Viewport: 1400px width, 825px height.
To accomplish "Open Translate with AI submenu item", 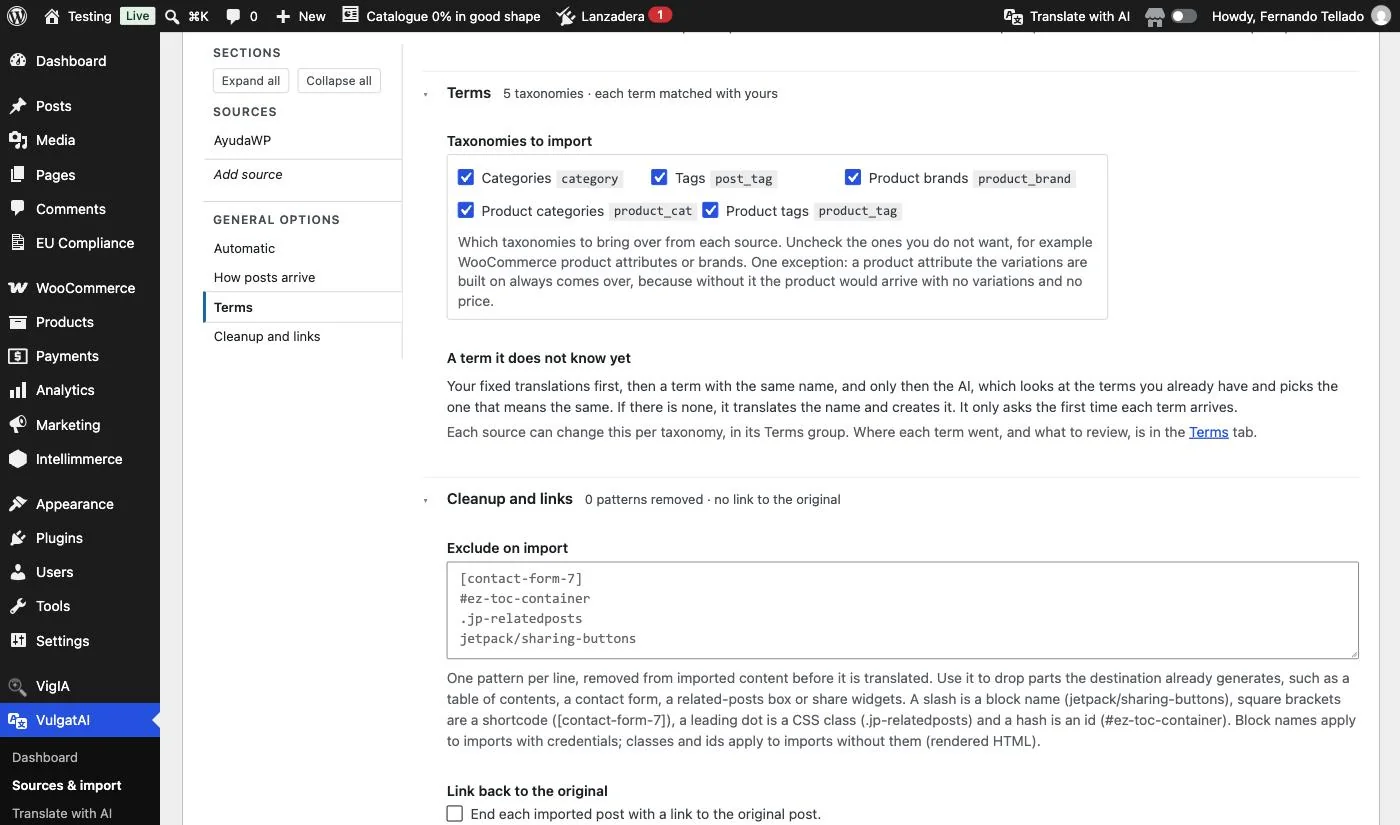I will pos(62,813).
